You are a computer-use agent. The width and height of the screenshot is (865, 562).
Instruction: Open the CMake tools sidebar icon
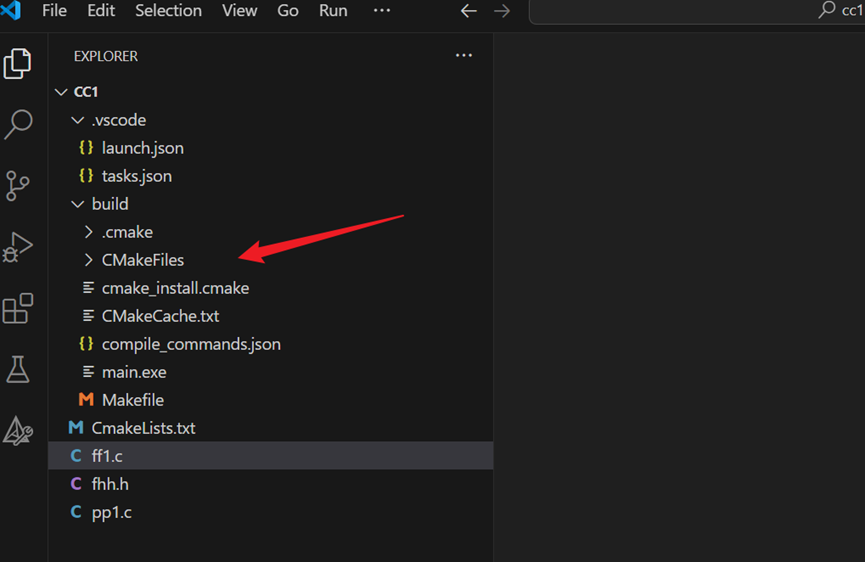coord(18,430)
